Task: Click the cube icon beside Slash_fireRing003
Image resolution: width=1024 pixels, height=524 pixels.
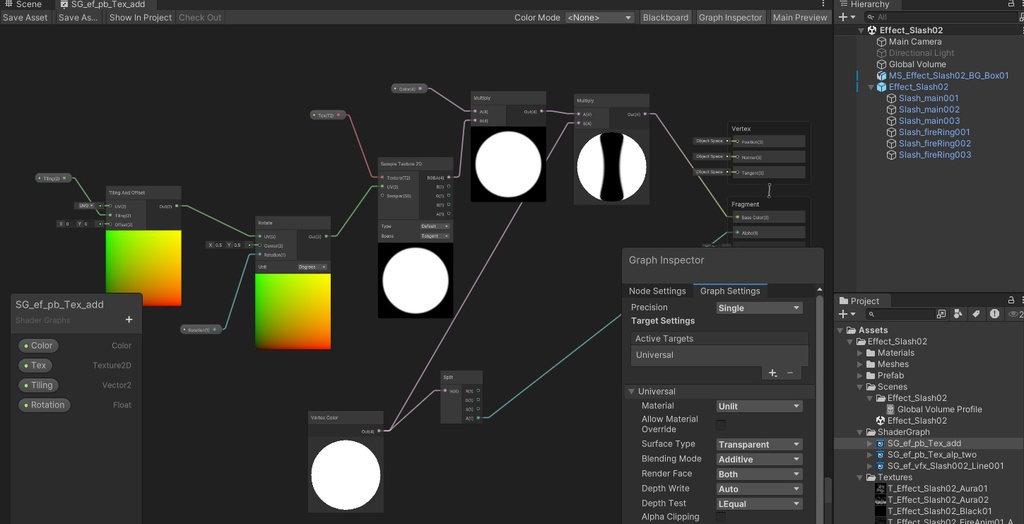Action: pyautogui.click(x=891, y=155)
